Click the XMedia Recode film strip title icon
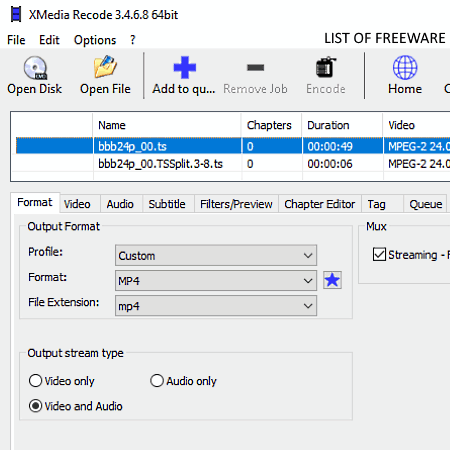This screenshot has width=450, height=450. [x=16, y=14]
